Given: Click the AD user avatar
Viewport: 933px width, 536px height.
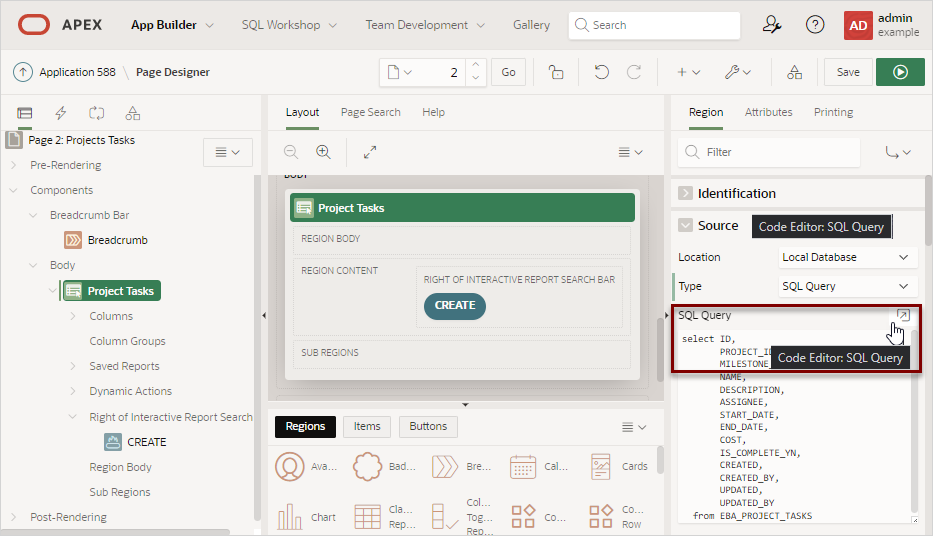Looking at the screenshot, I should click(x=857, y=26).
